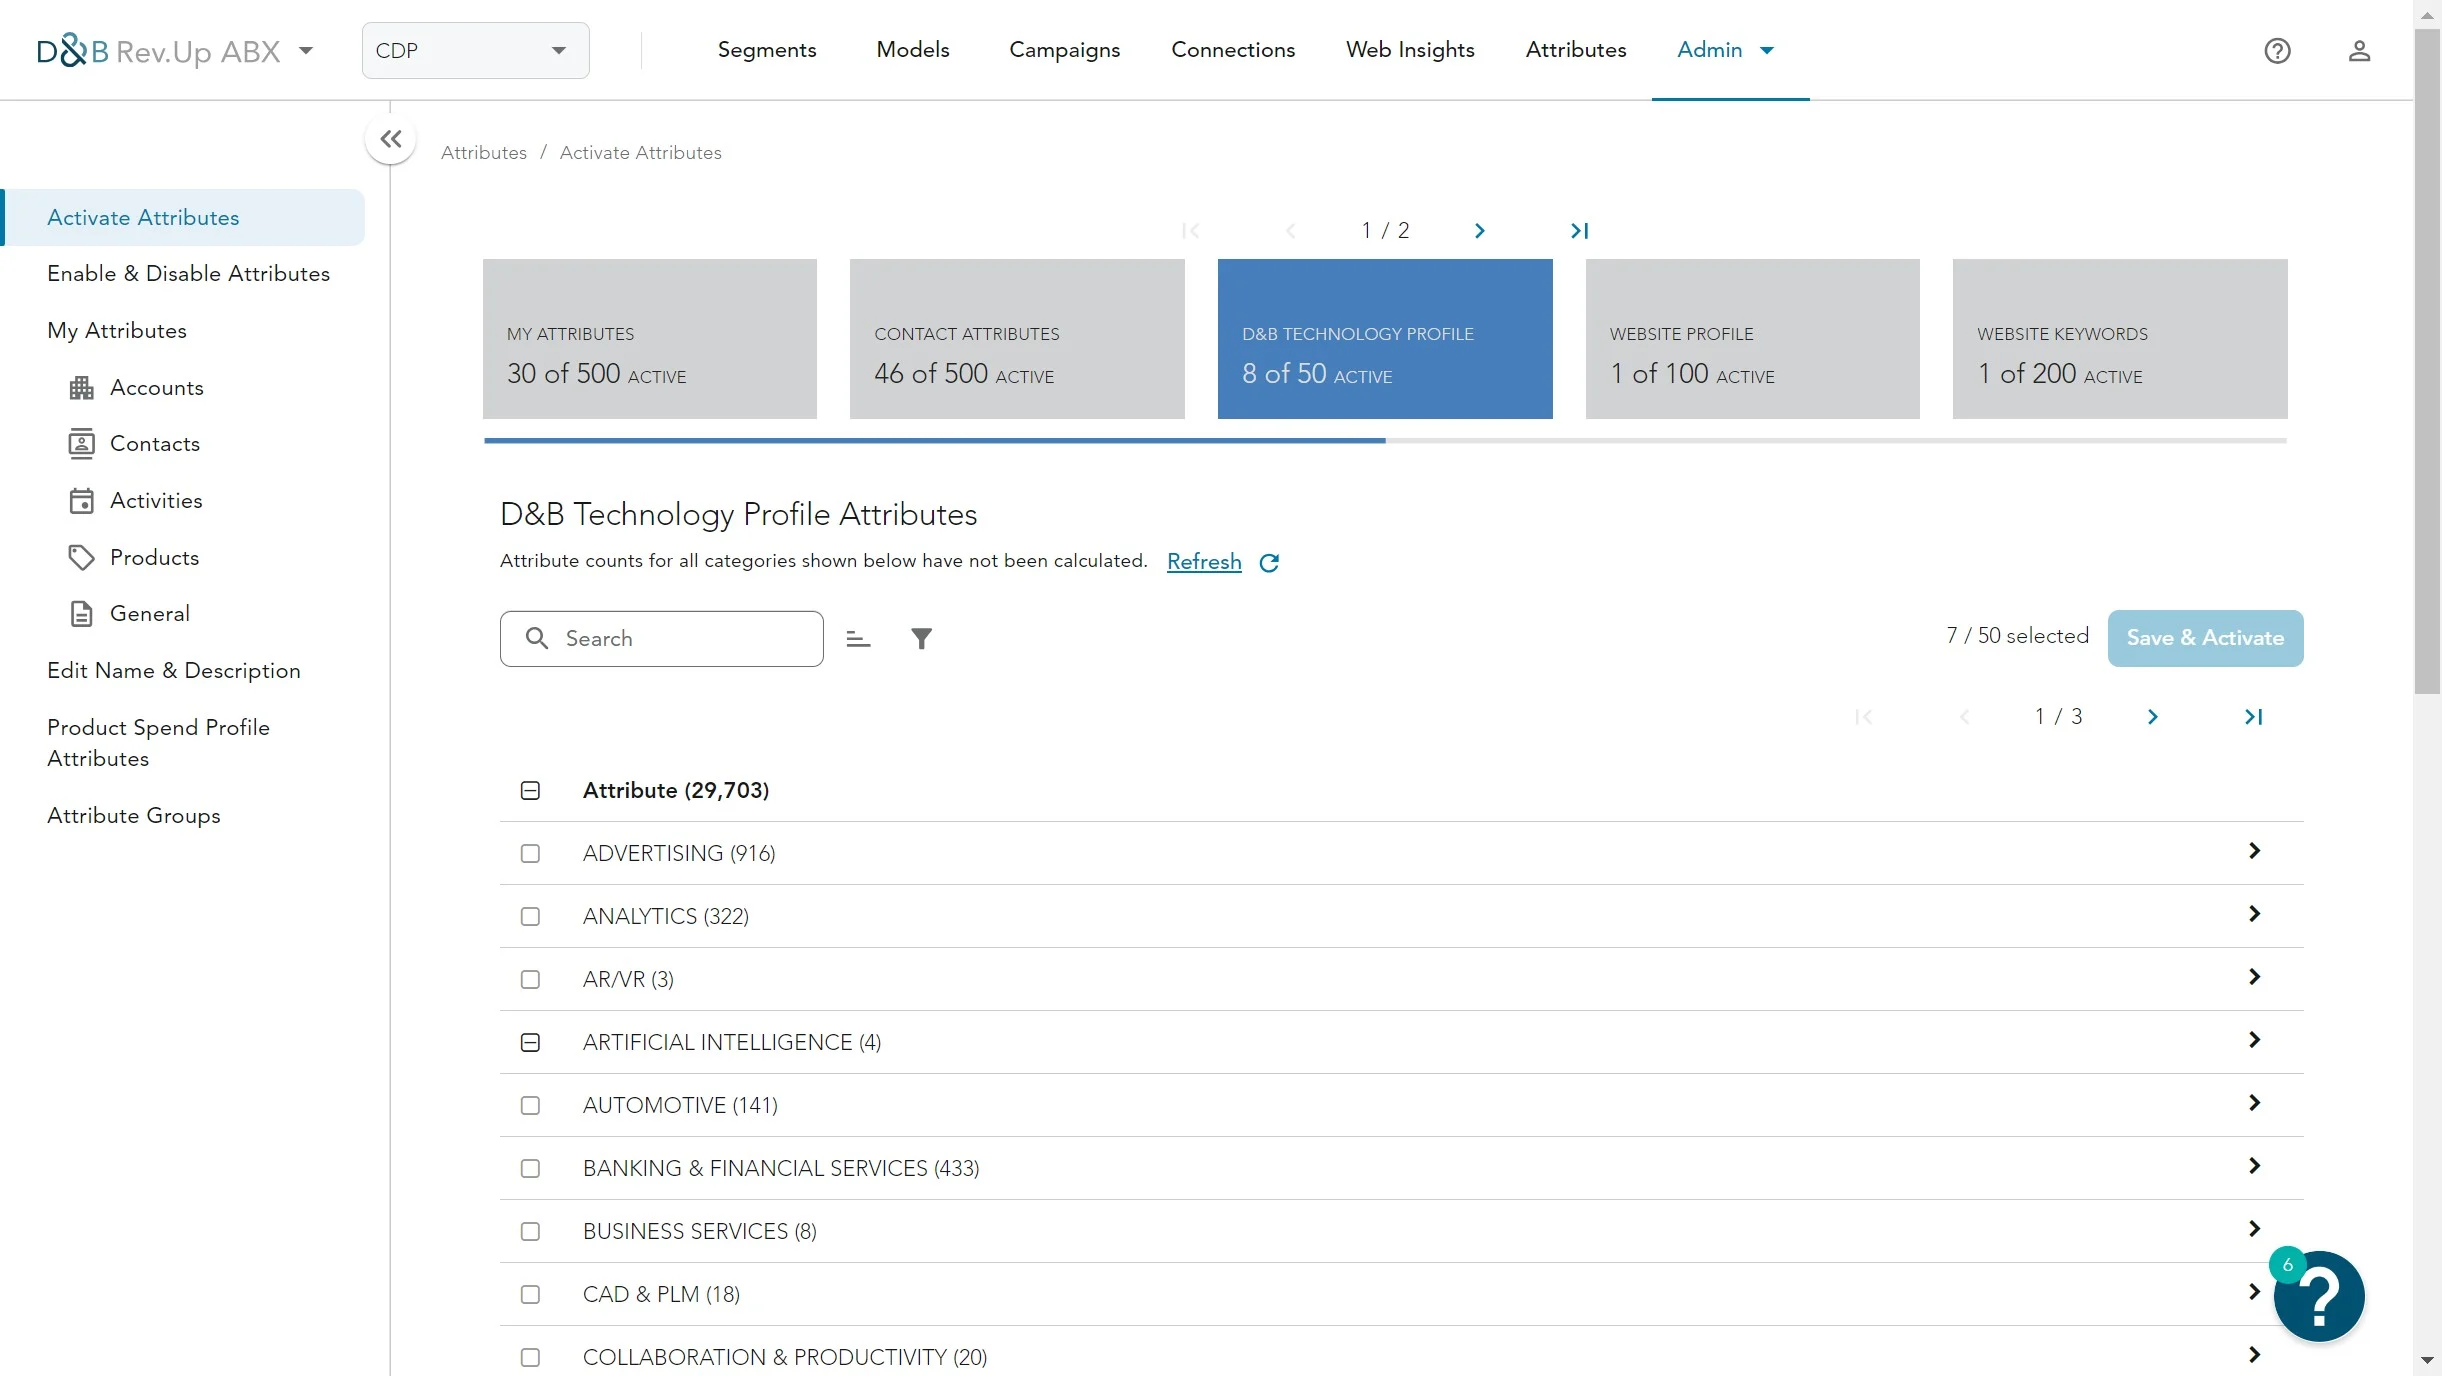Open Attribute Groups in sidebar
Image resolution: width=2442 pixels, height=1376 pixels.
(x=134, y=816)
